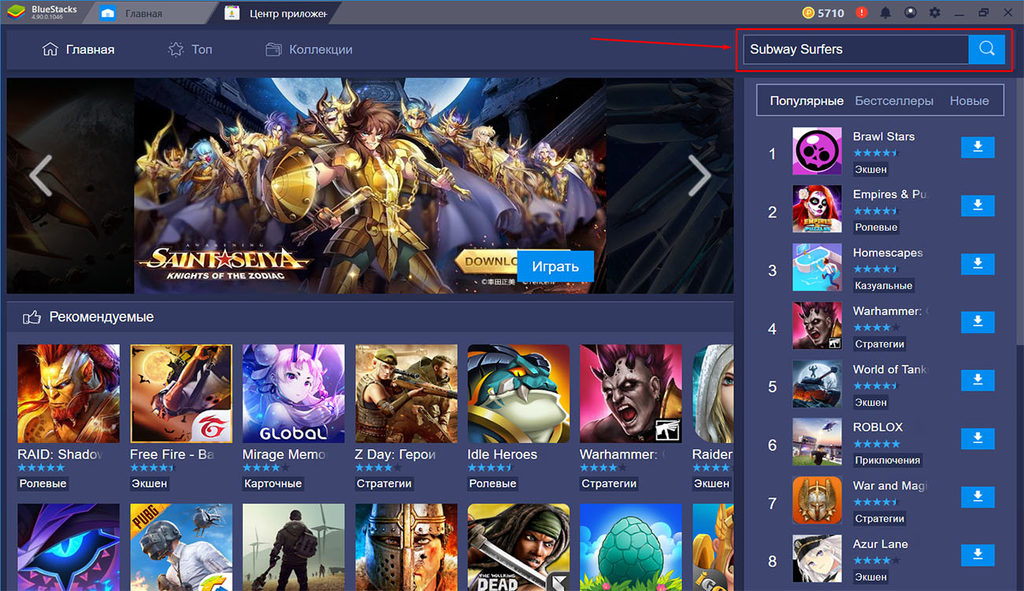The height and width of the screenshot is (591, 1024).
Task: Open the account profile icon
Action: pos(910,12)
